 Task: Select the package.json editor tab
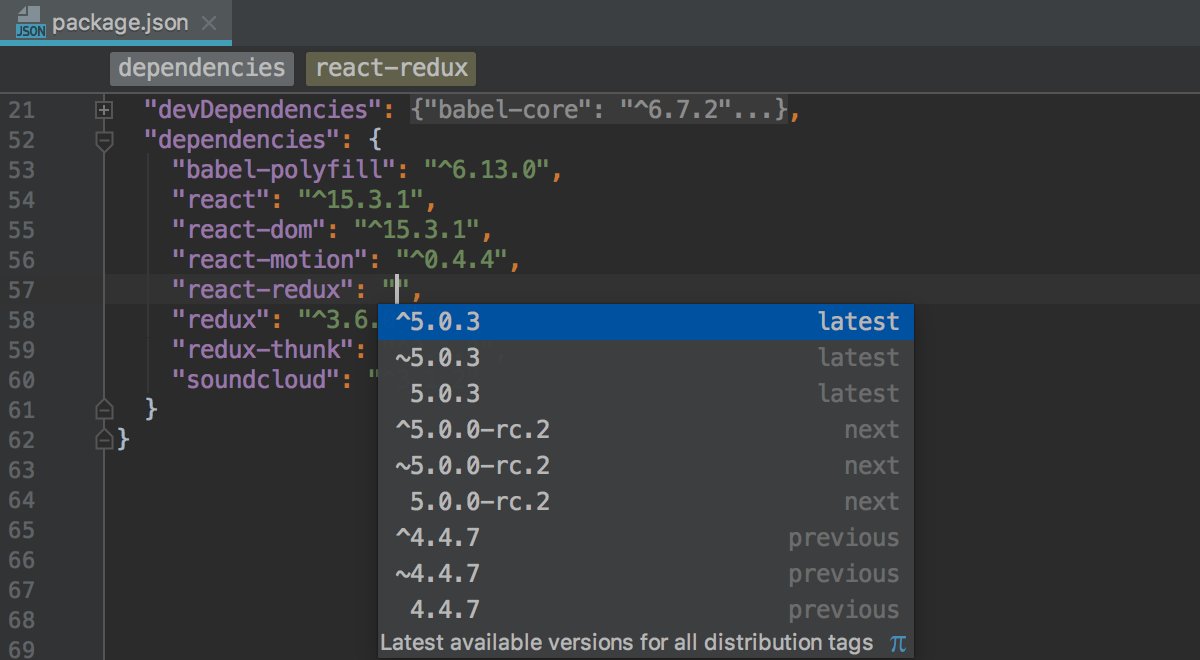[115, 21]
